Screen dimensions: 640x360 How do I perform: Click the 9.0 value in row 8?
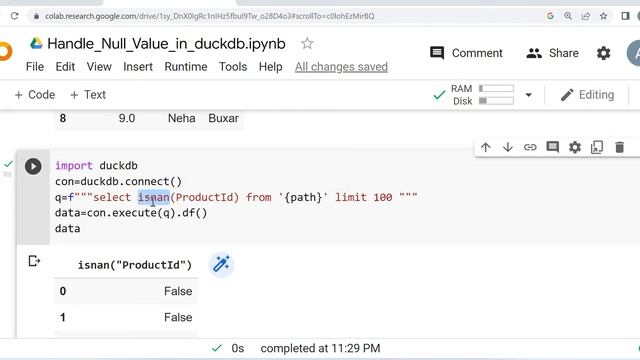click(x=127, y=118)
